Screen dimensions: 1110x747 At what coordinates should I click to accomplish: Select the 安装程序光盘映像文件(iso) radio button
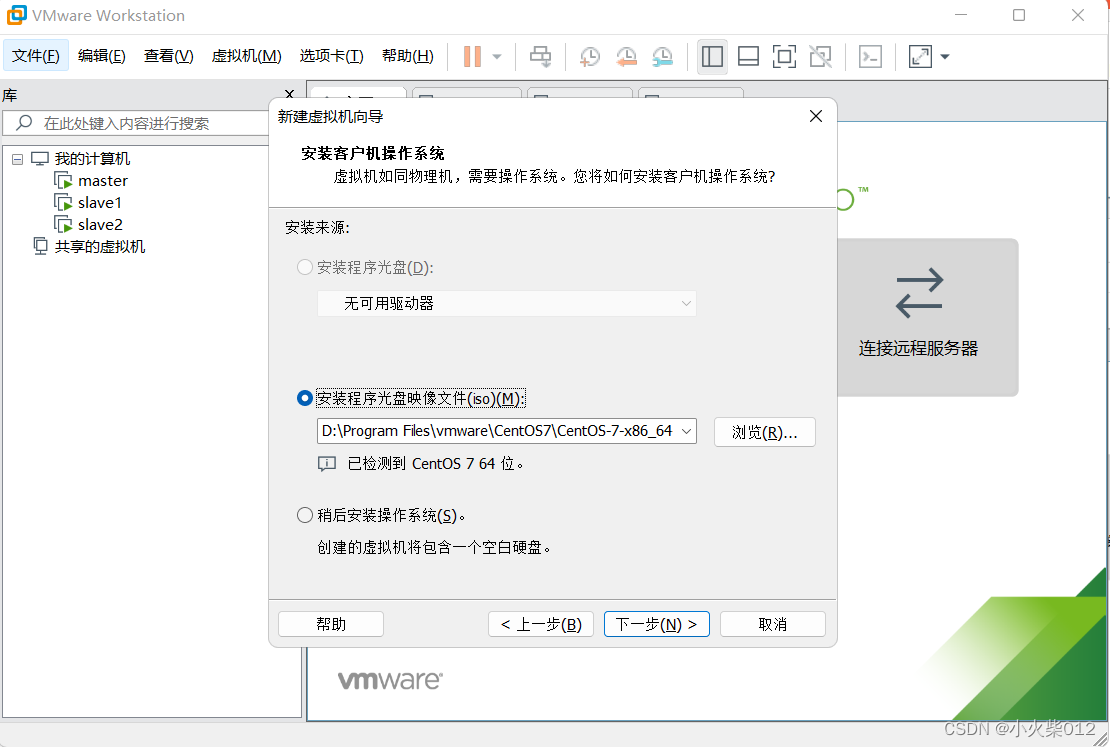point(305,399)
